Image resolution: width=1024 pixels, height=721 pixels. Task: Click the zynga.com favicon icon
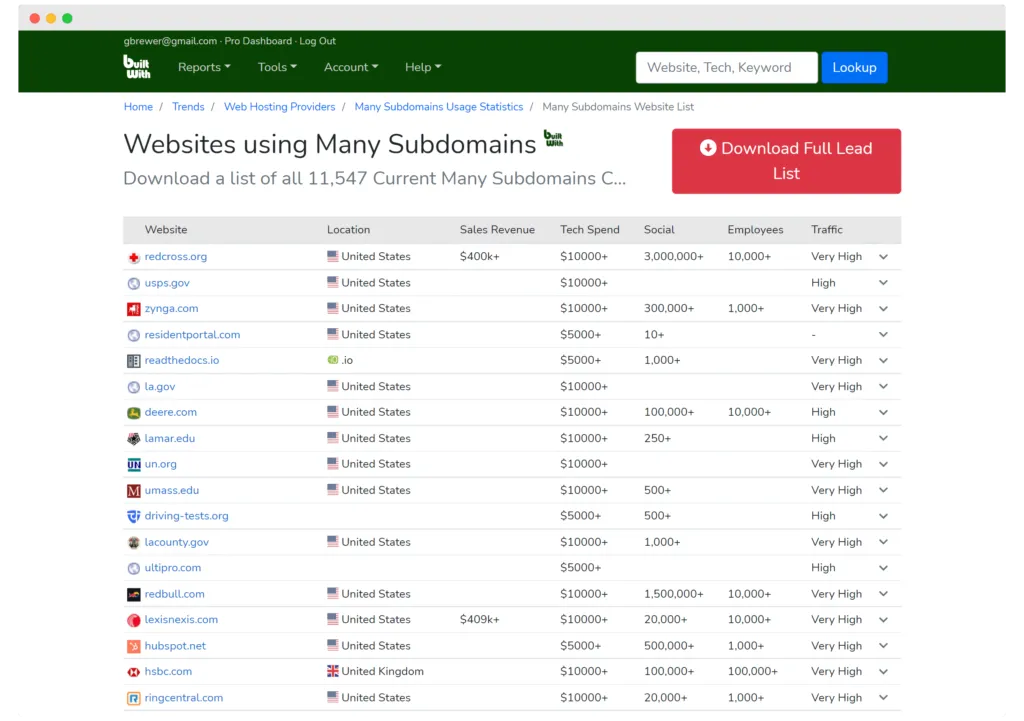(134, 309)
